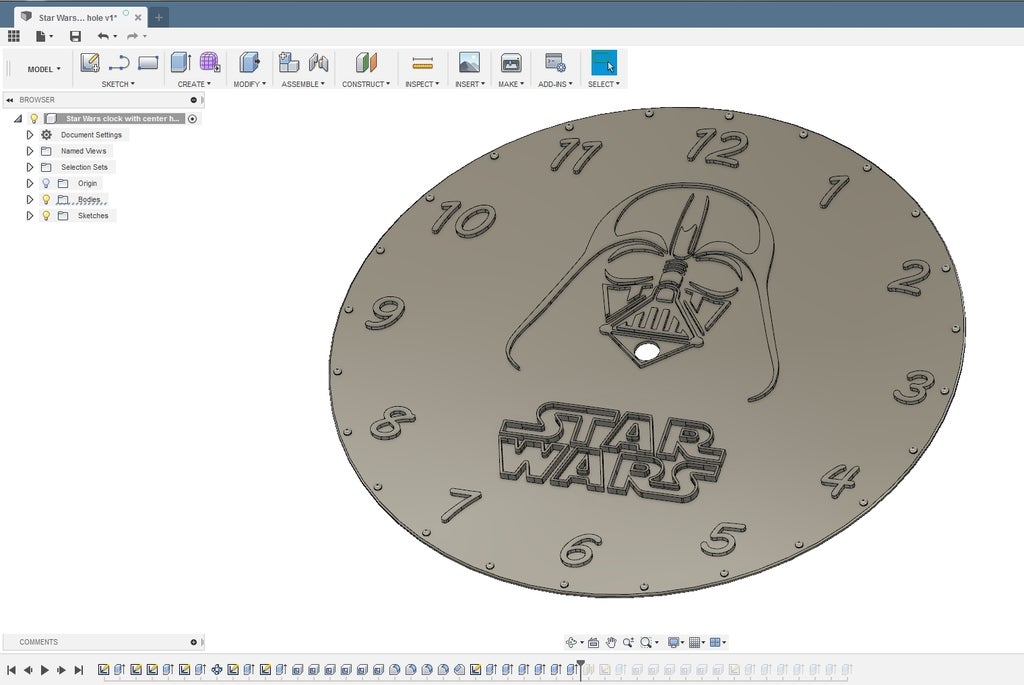Toggle visibility bulb of Sketches folder

pyautogui.click(x=46, y=215)
